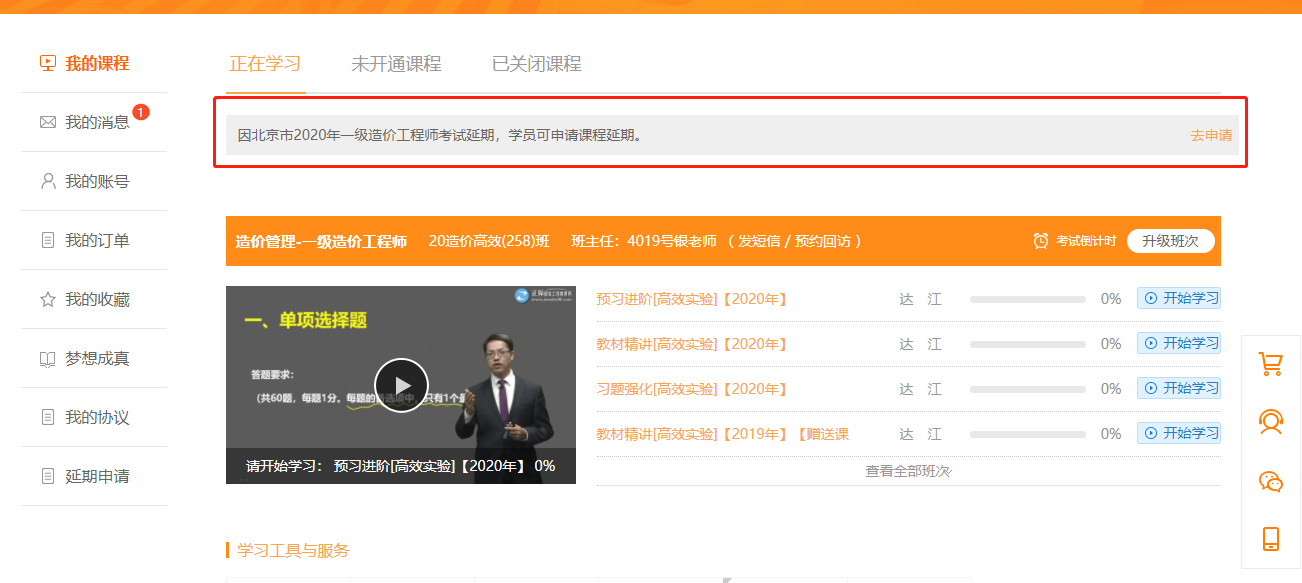Switch to the 未开通课程 tab
The height and width of the screenshot is (583, 1302).
coord(396,64)
